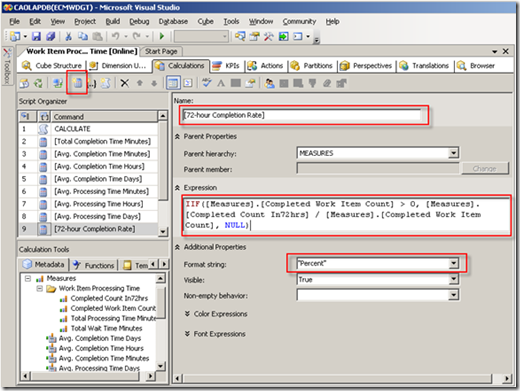Click the Name field with 72-hour Completion Rate
This screenshot has width=520, height=391.
coord(301,115)
